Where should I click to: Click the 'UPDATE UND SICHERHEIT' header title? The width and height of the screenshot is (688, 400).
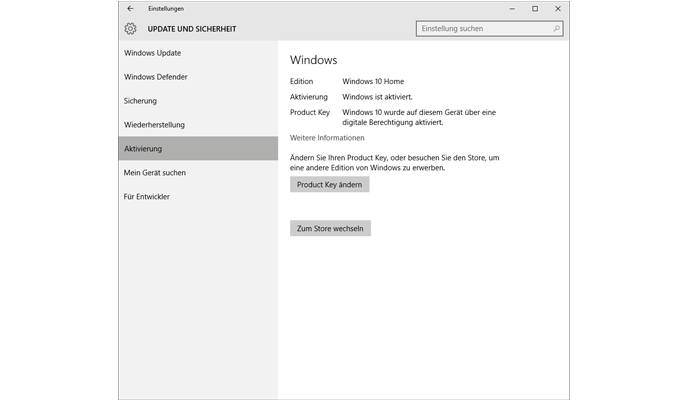pos(195,29)
